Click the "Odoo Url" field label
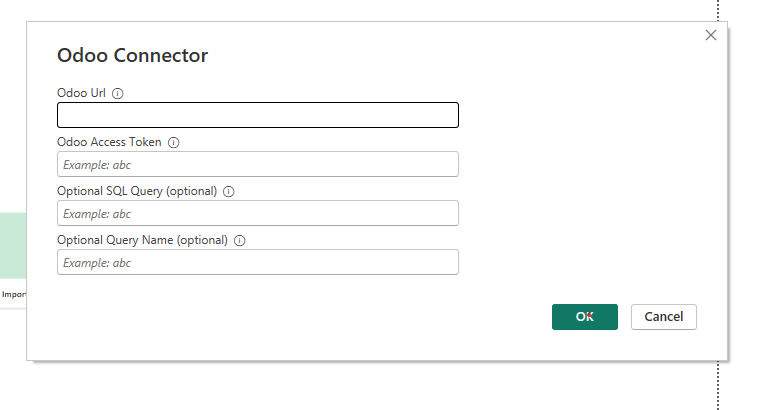 coord(82,93)
